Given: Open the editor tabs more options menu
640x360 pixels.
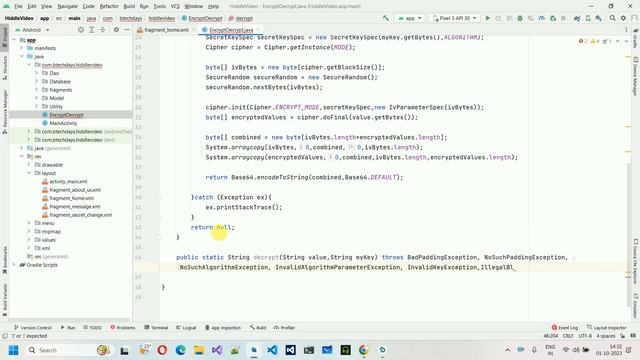Looking at the screenshot, I should [626, 30].
